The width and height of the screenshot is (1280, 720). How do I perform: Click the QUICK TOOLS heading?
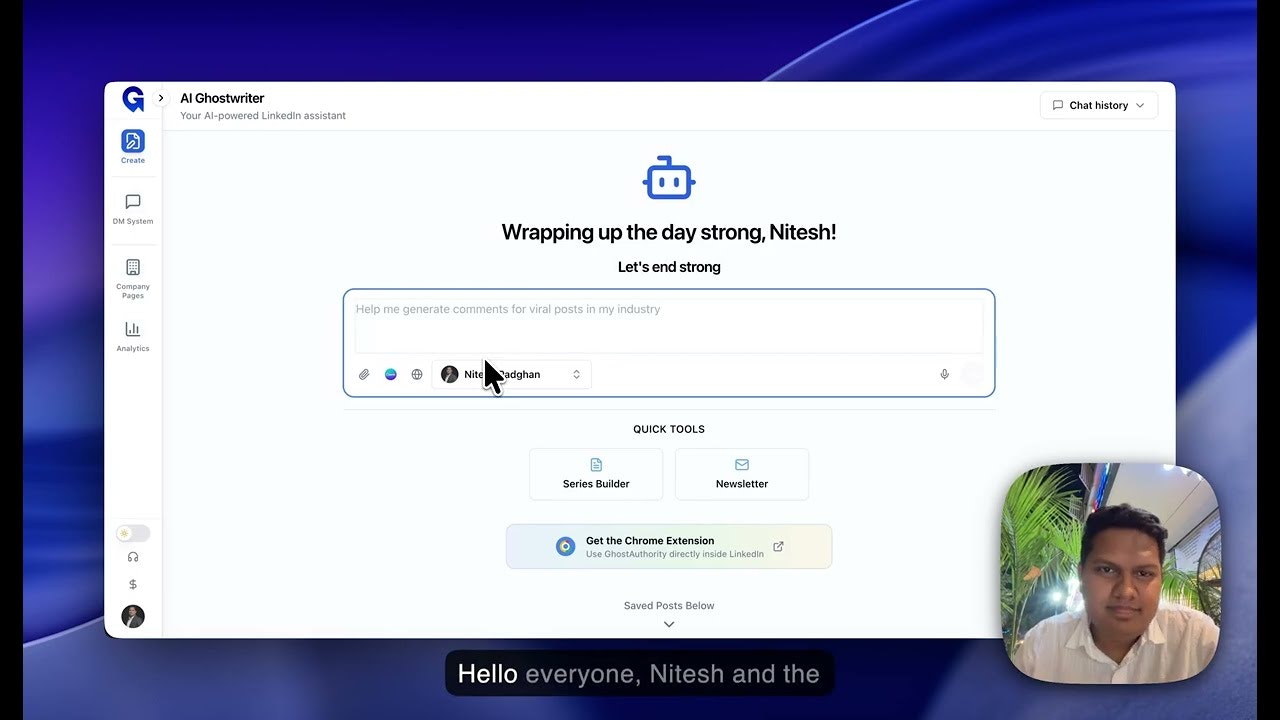click(669, 429)
